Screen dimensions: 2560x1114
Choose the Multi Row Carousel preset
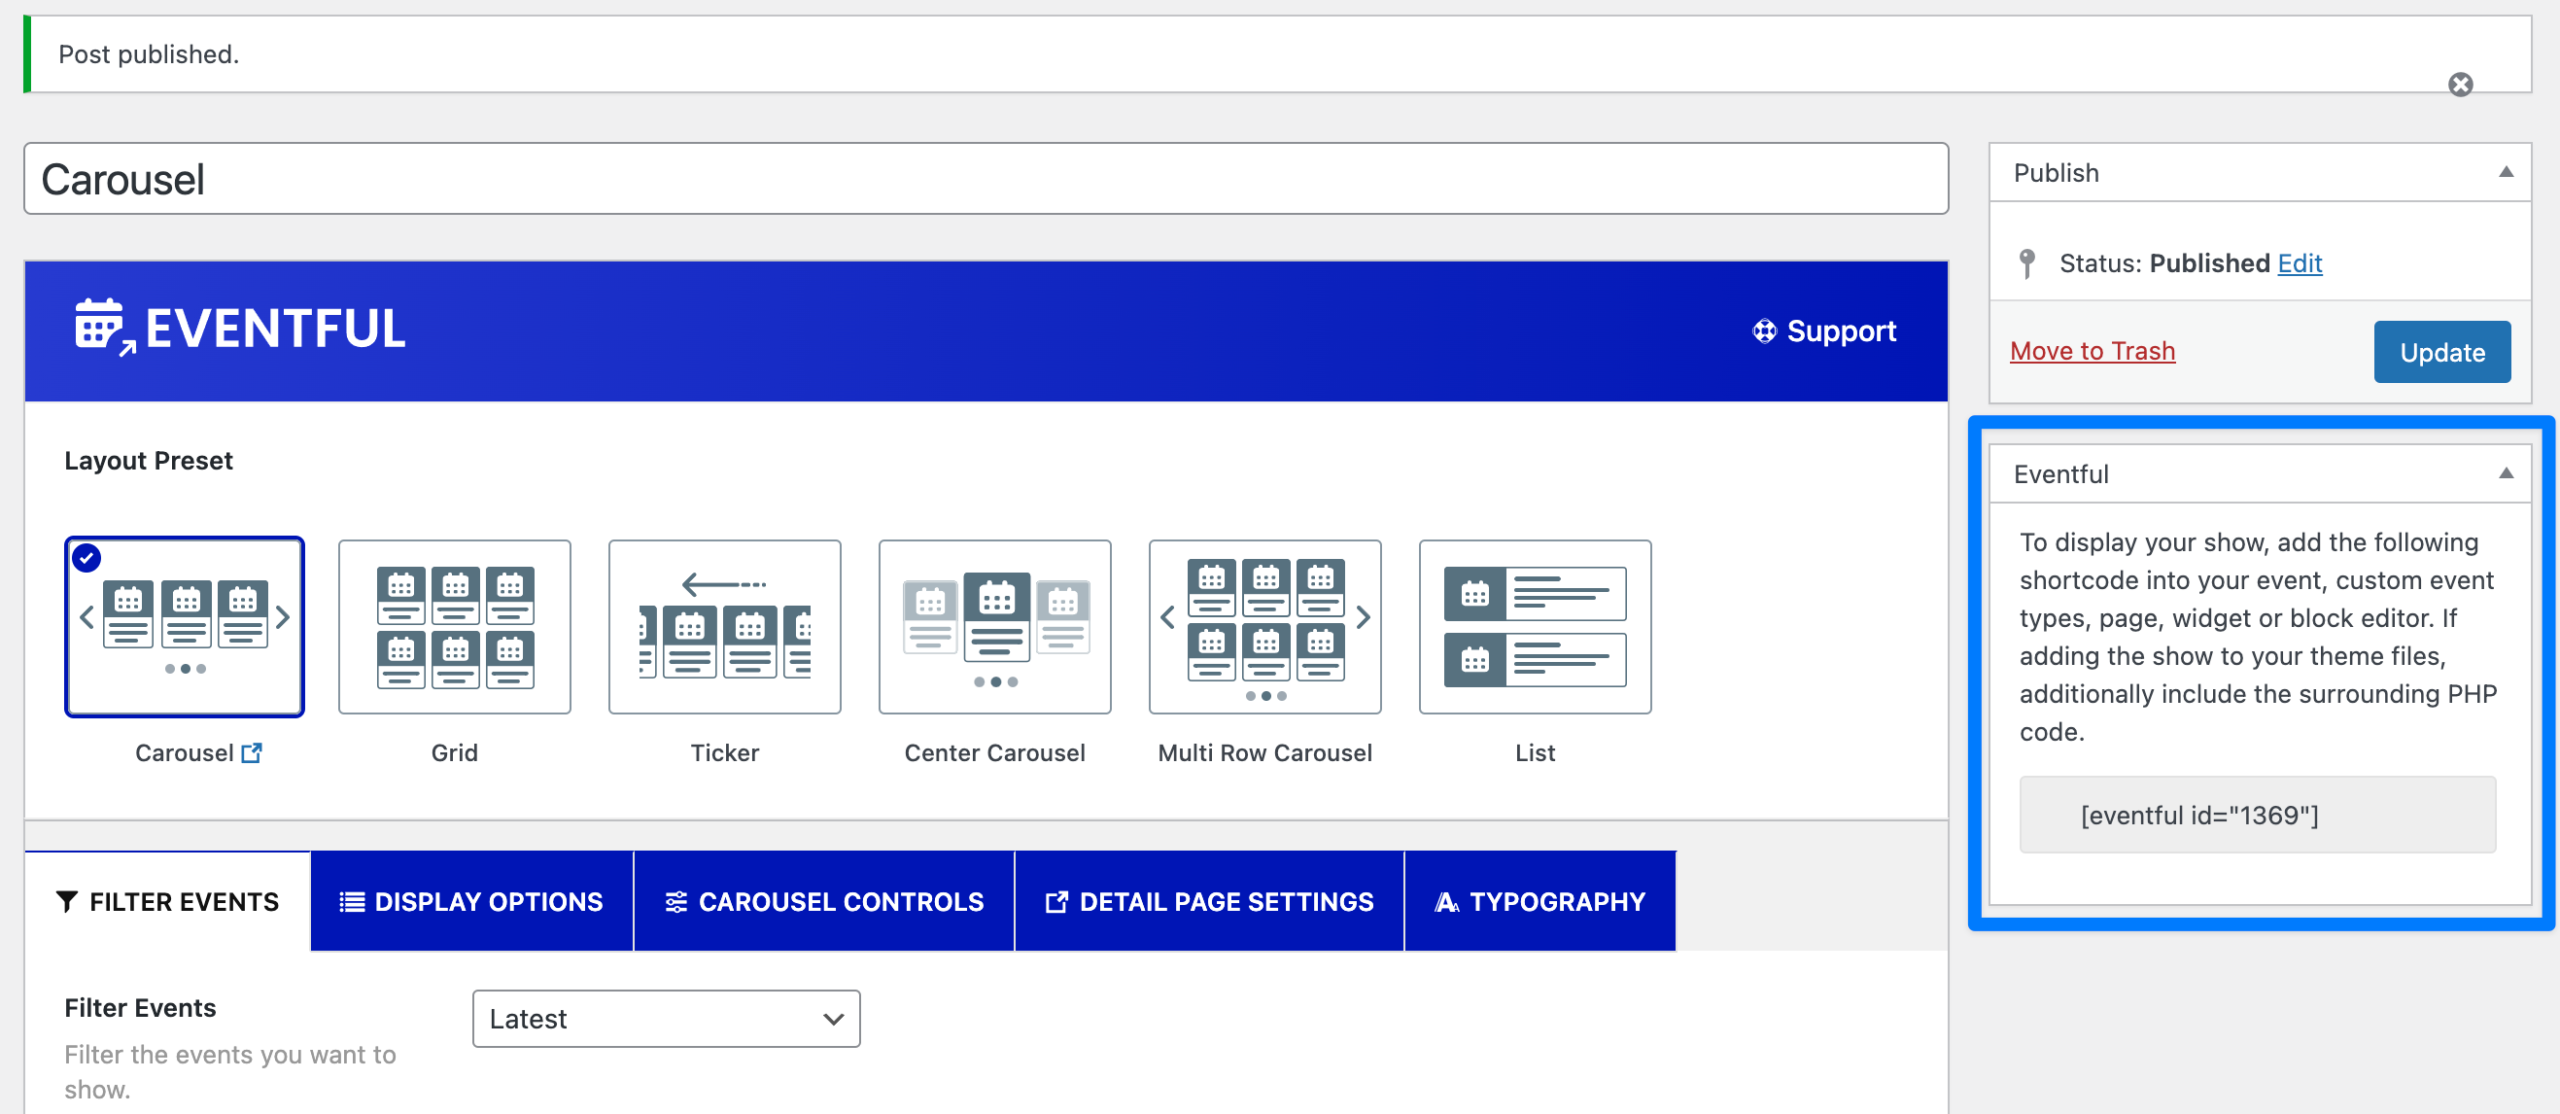[1265, 627]
